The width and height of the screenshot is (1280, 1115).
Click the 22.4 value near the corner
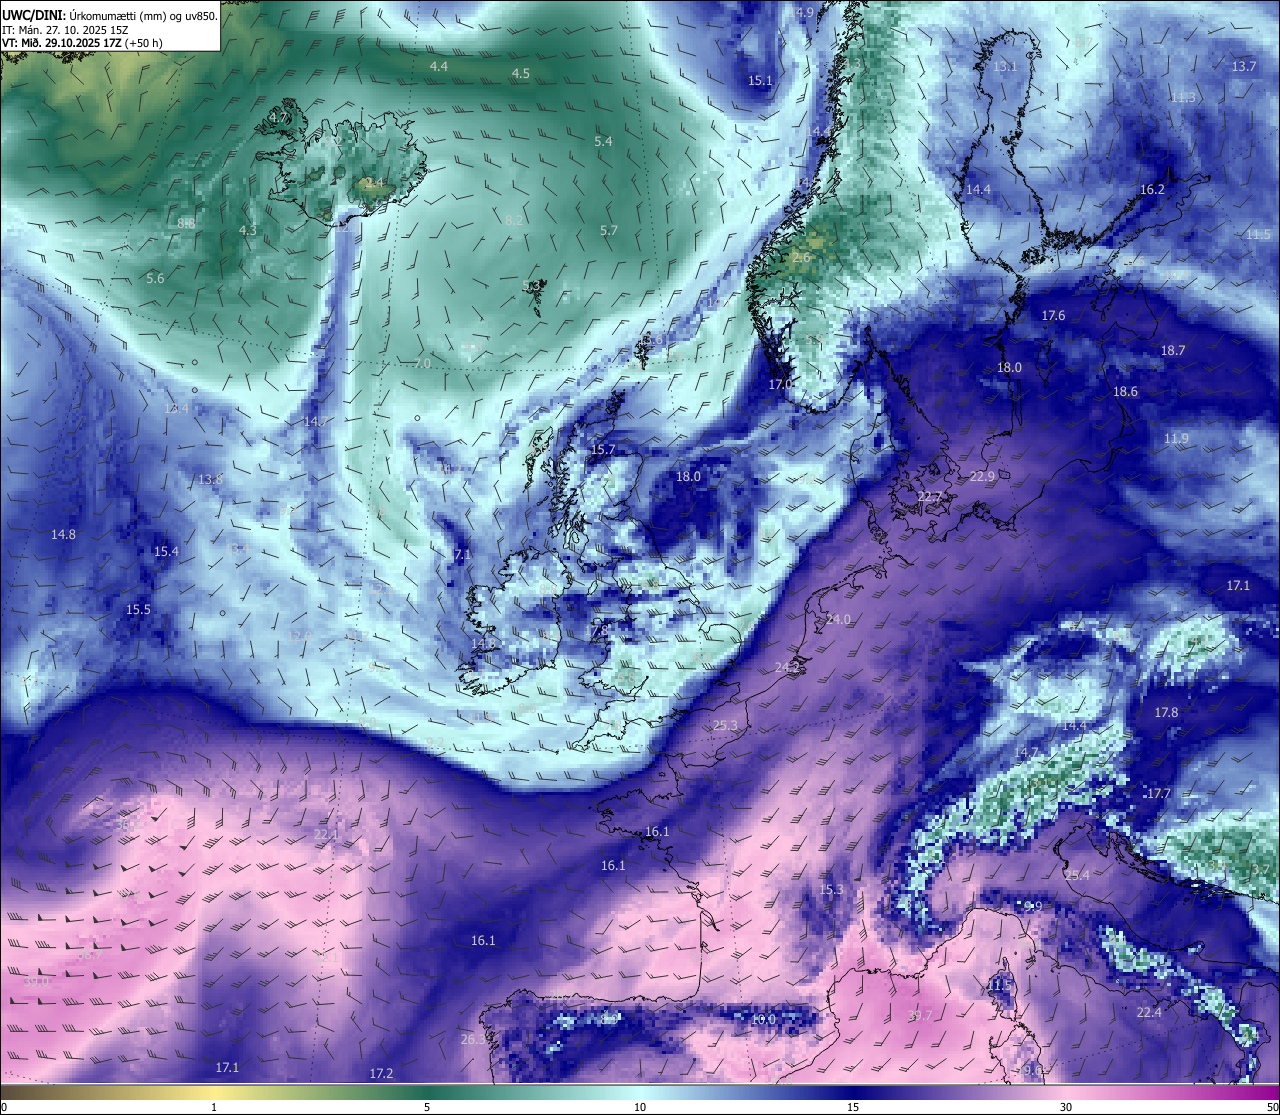point(1149,1013)
